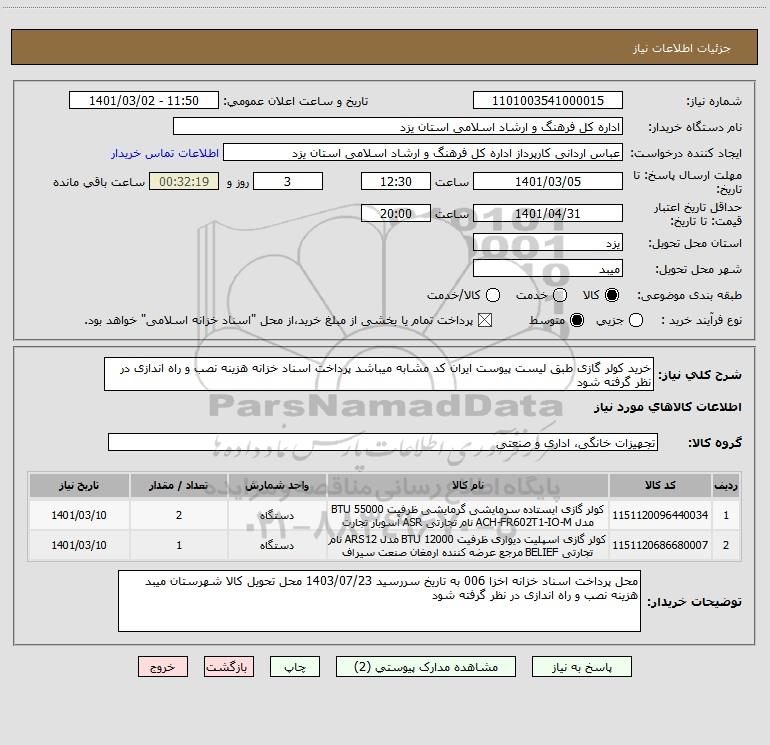Click the اطلاعات کالاهای مورد نیاز section heading

[668, 407]
